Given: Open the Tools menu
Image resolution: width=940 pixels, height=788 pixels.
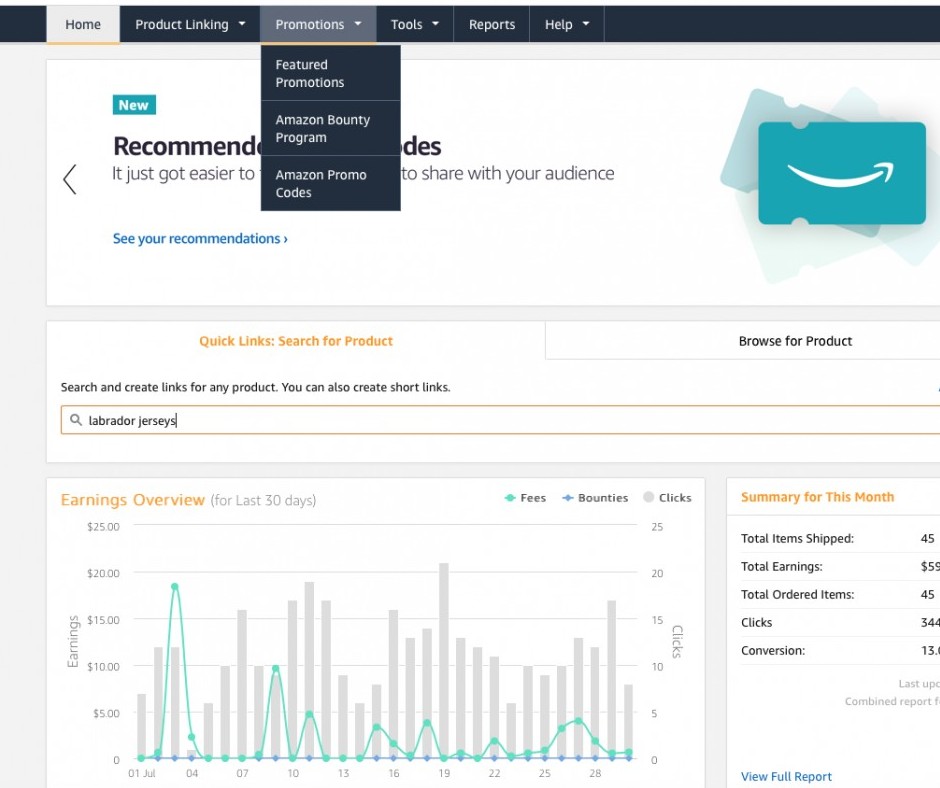Looking at the screenshot, I should click(x=414, y=25).
